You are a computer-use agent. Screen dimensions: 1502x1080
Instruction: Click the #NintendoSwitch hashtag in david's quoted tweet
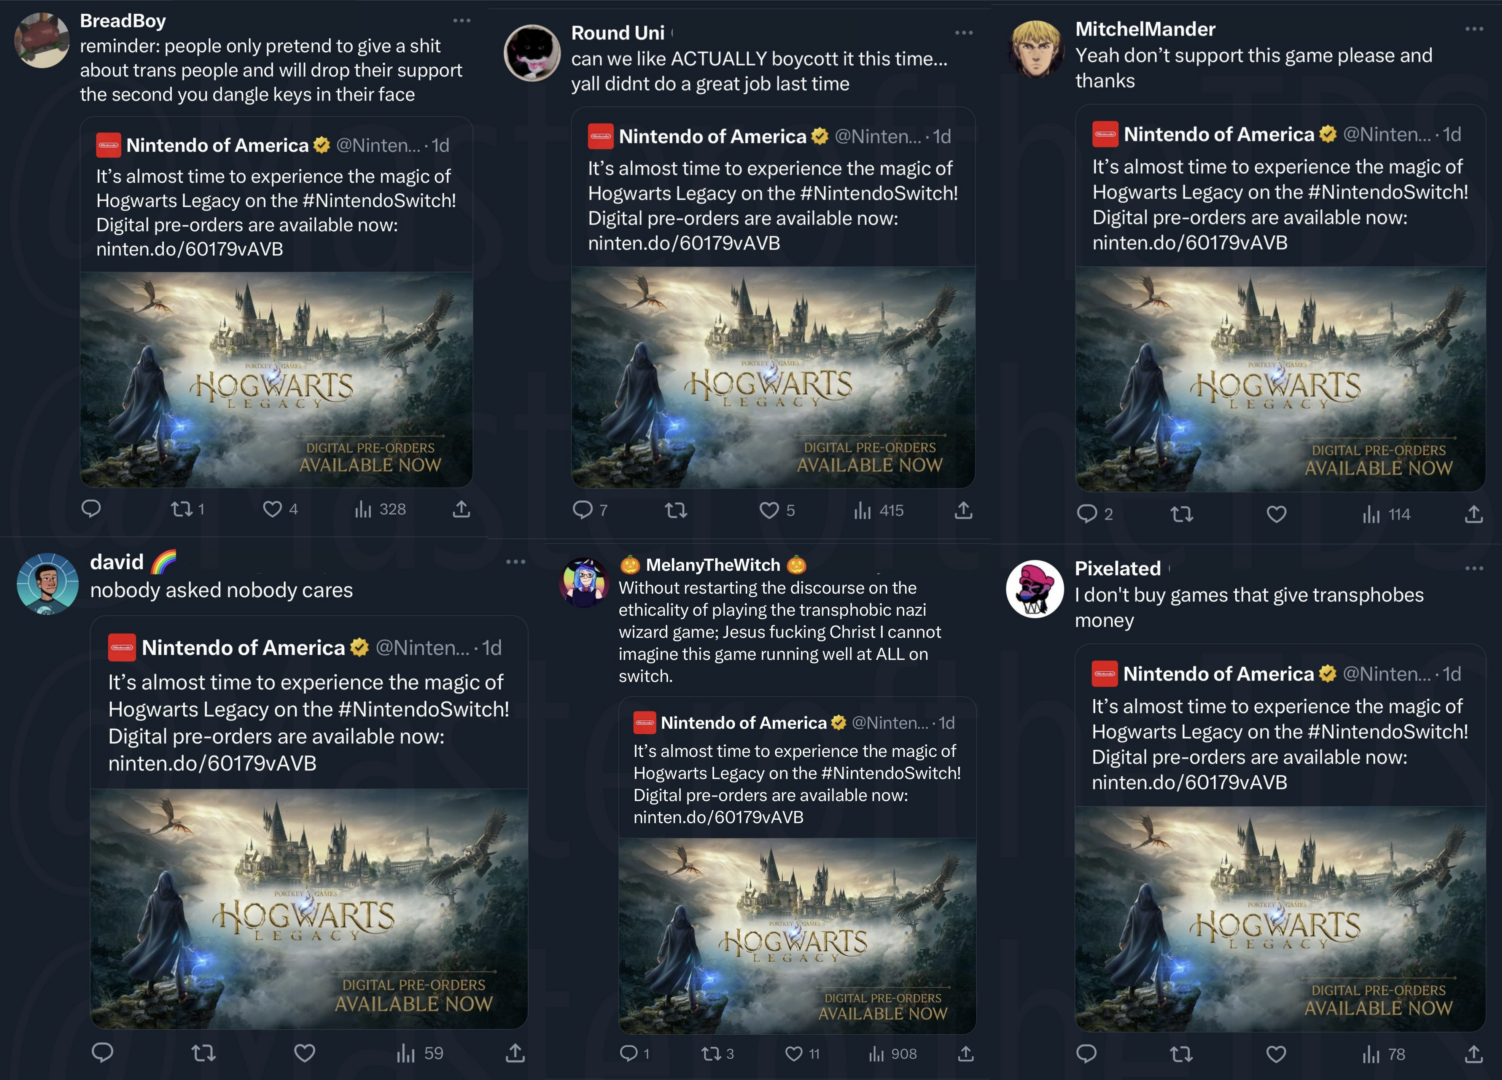click(423, 709)
